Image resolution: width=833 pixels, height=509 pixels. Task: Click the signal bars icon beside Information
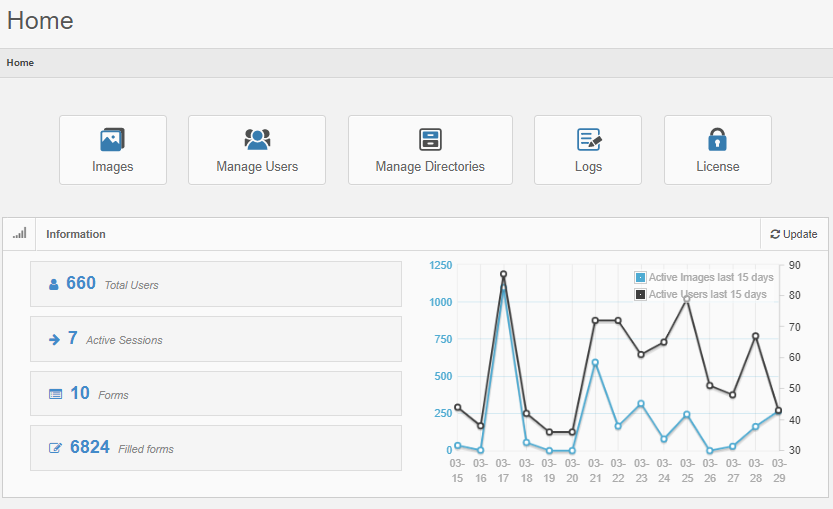(20, 234)
